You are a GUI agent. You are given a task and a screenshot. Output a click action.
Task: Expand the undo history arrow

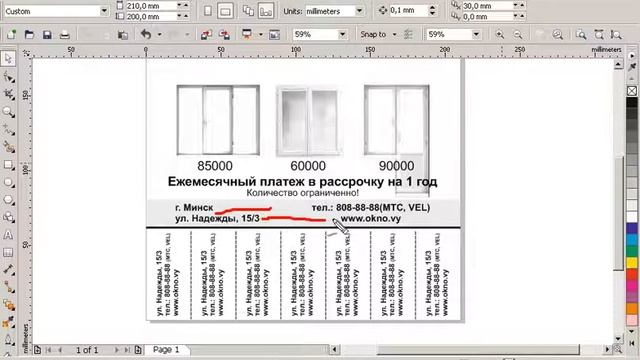pos(160,35)
